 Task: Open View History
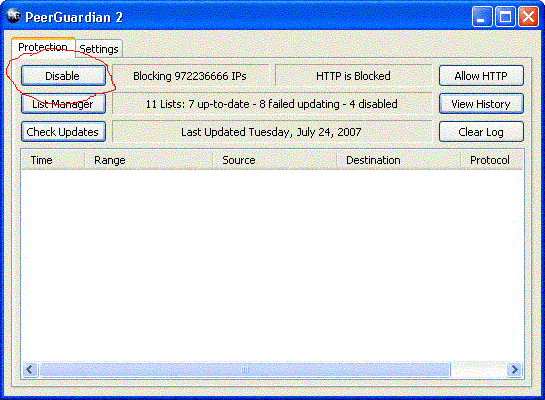tap(481, 104)
